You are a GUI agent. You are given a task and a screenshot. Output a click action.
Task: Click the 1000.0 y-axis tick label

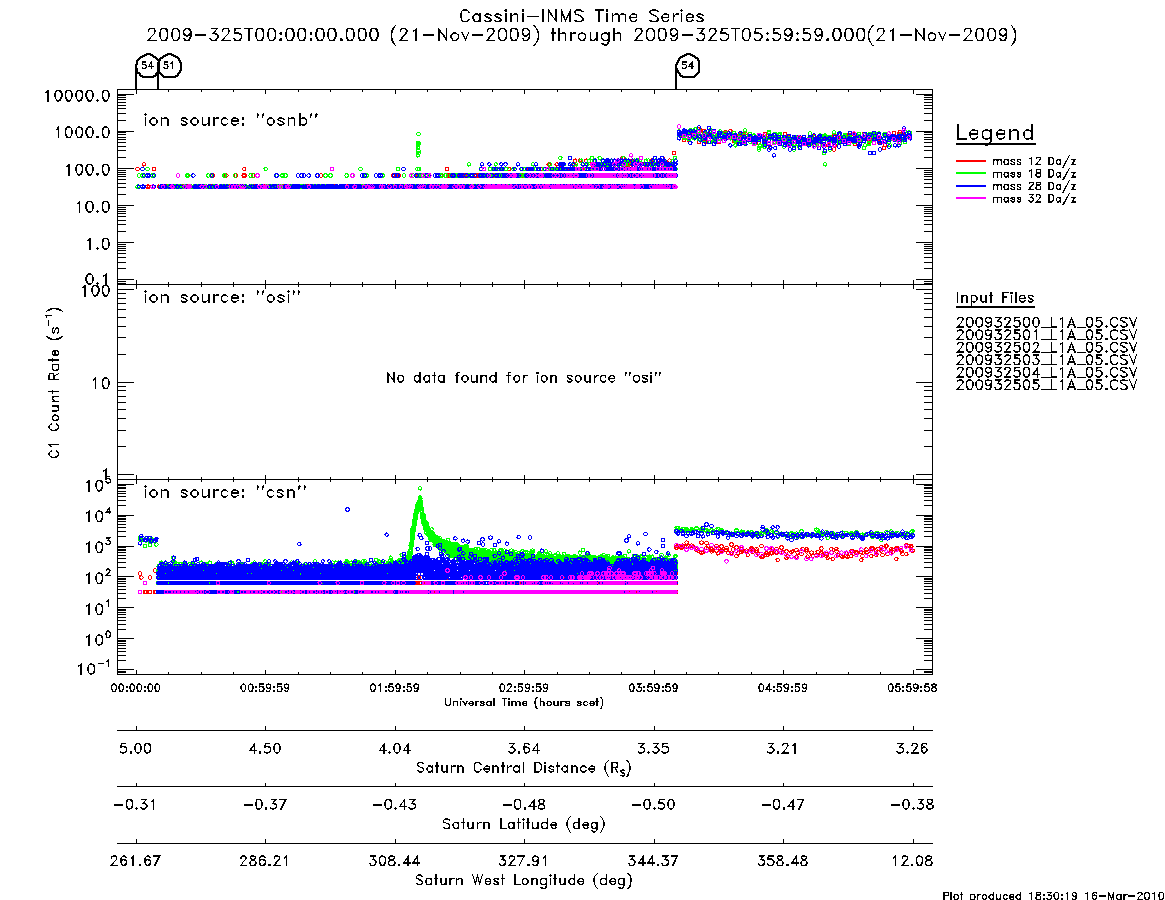coord(82,133)
